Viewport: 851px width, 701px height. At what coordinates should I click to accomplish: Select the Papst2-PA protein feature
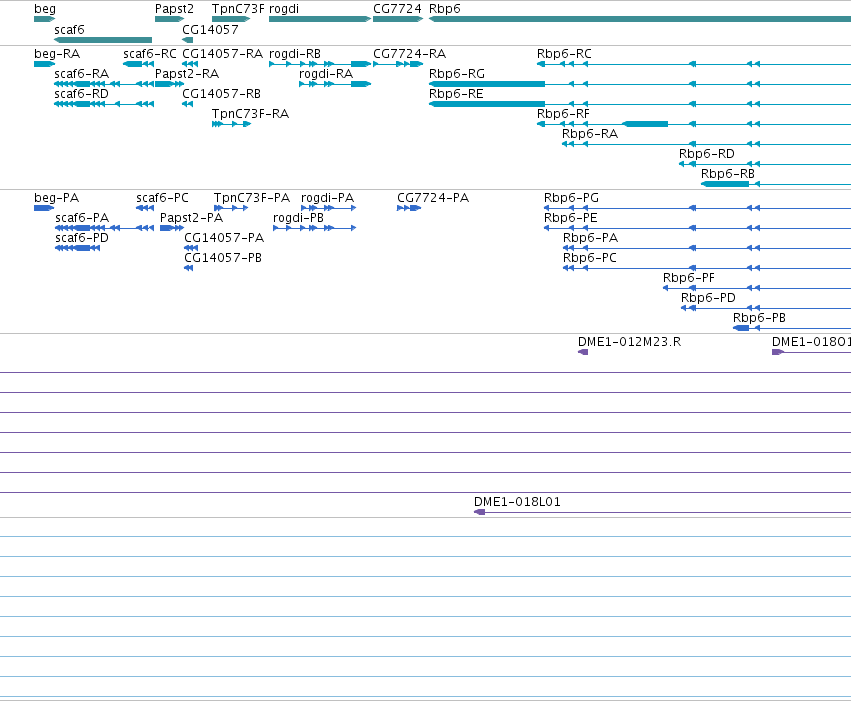click(x=172, y=228)
